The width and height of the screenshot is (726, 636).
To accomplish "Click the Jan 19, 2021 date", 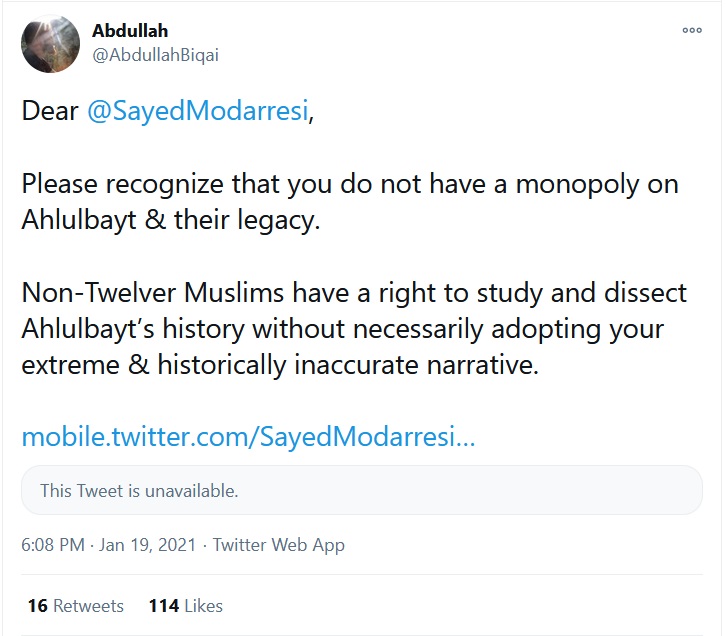I will click(x=149, y=545).
